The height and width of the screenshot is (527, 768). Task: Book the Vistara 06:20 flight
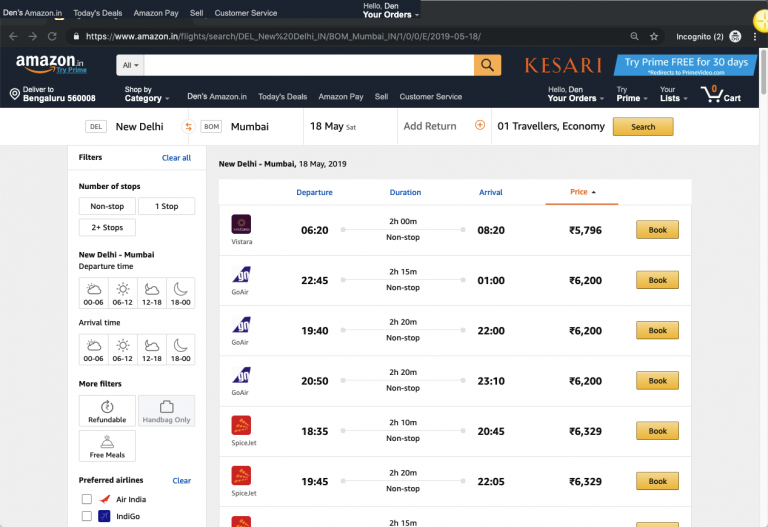[x=657, y=230]
